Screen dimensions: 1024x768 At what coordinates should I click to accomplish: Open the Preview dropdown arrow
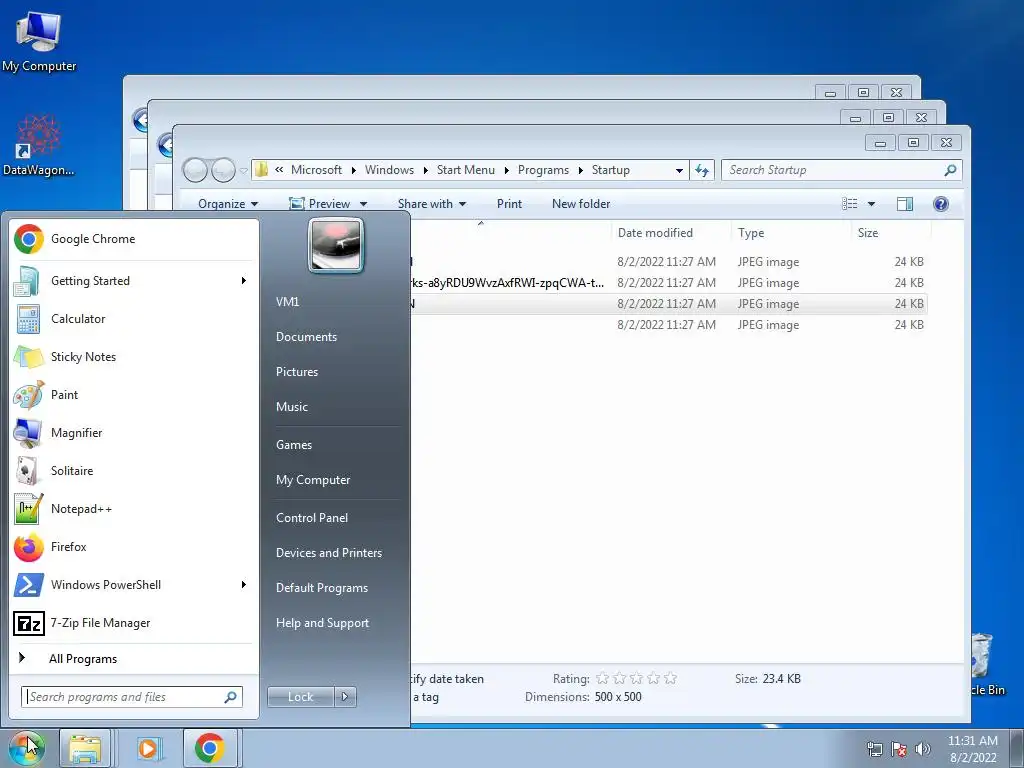pyautogui.click(x=363, y=204)
